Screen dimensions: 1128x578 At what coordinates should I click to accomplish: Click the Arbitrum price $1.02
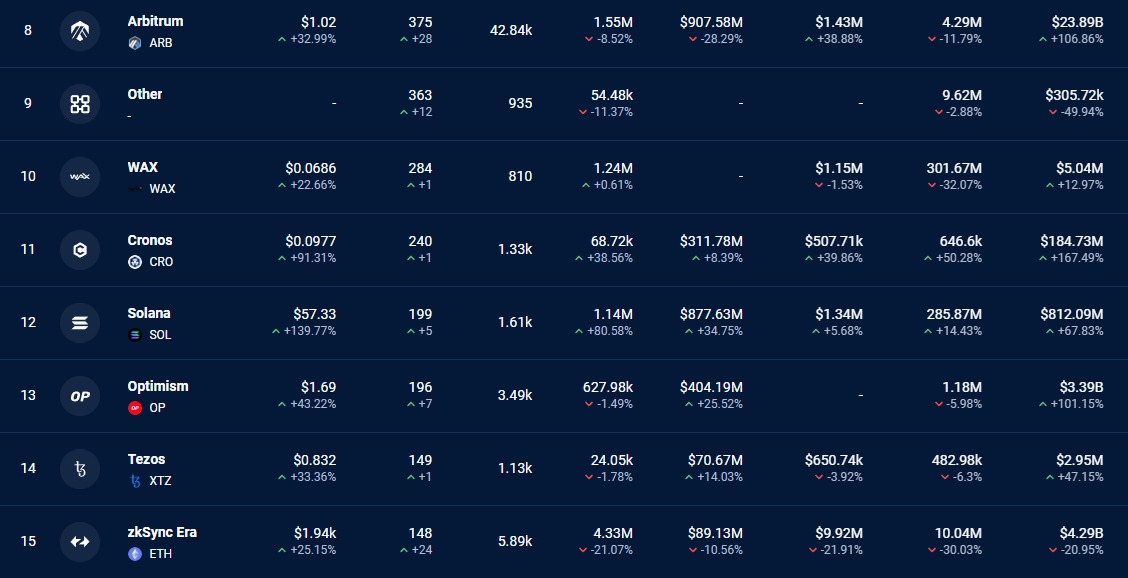coord(319,22)
